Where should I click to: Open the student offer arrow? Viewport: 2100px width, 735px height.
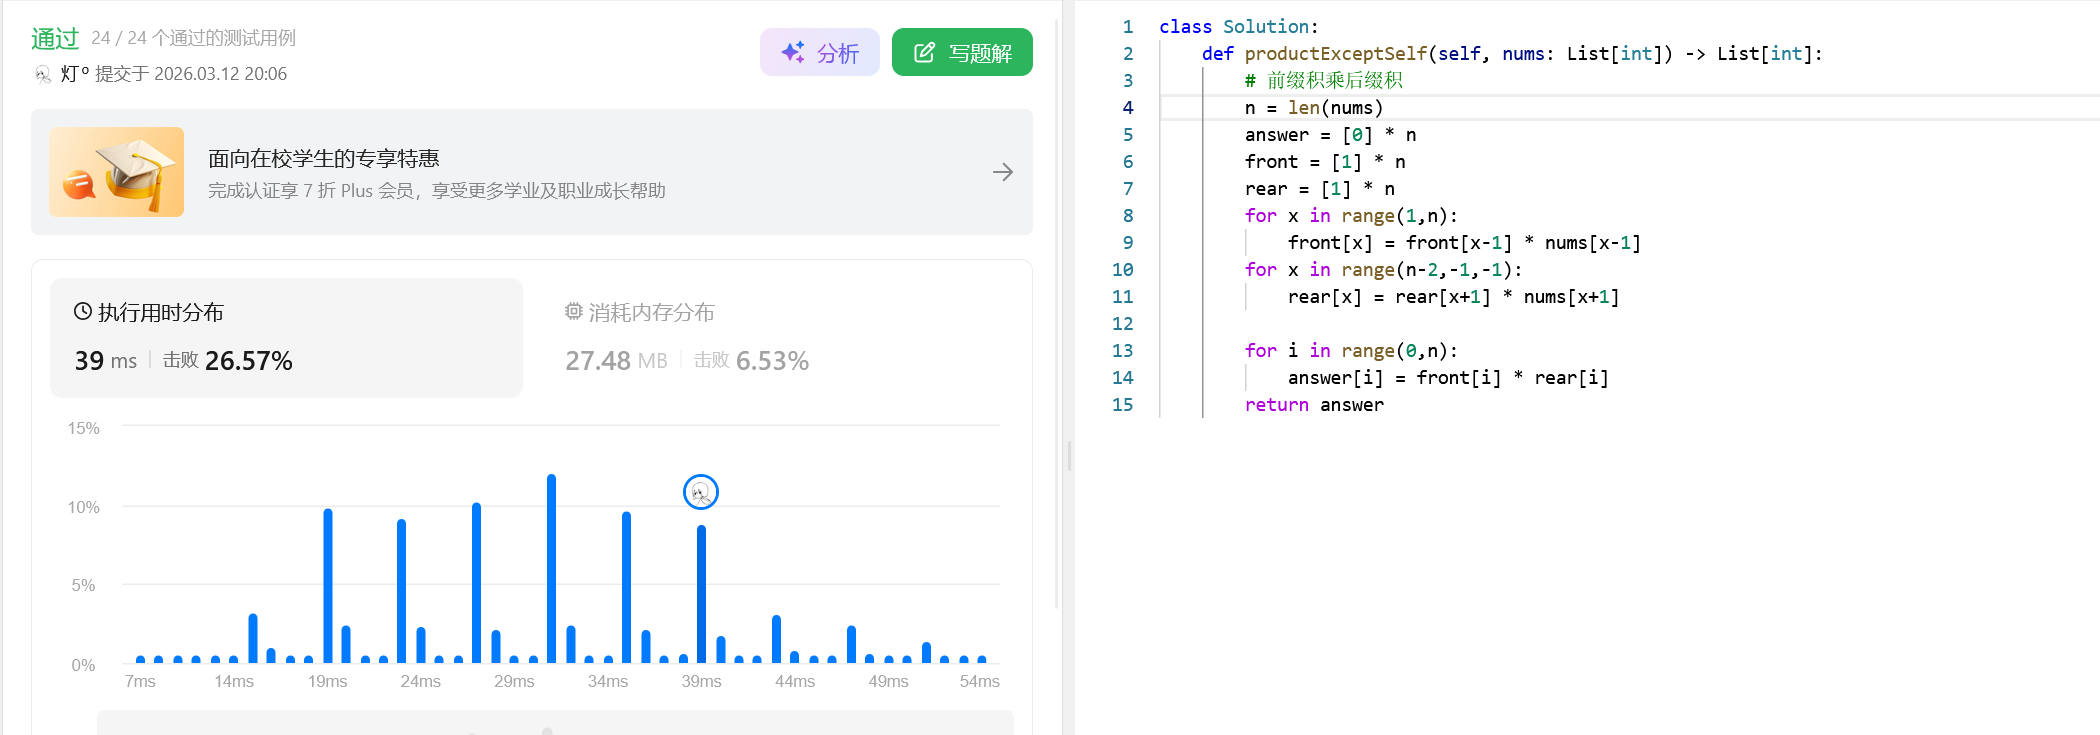[1002, 172]
